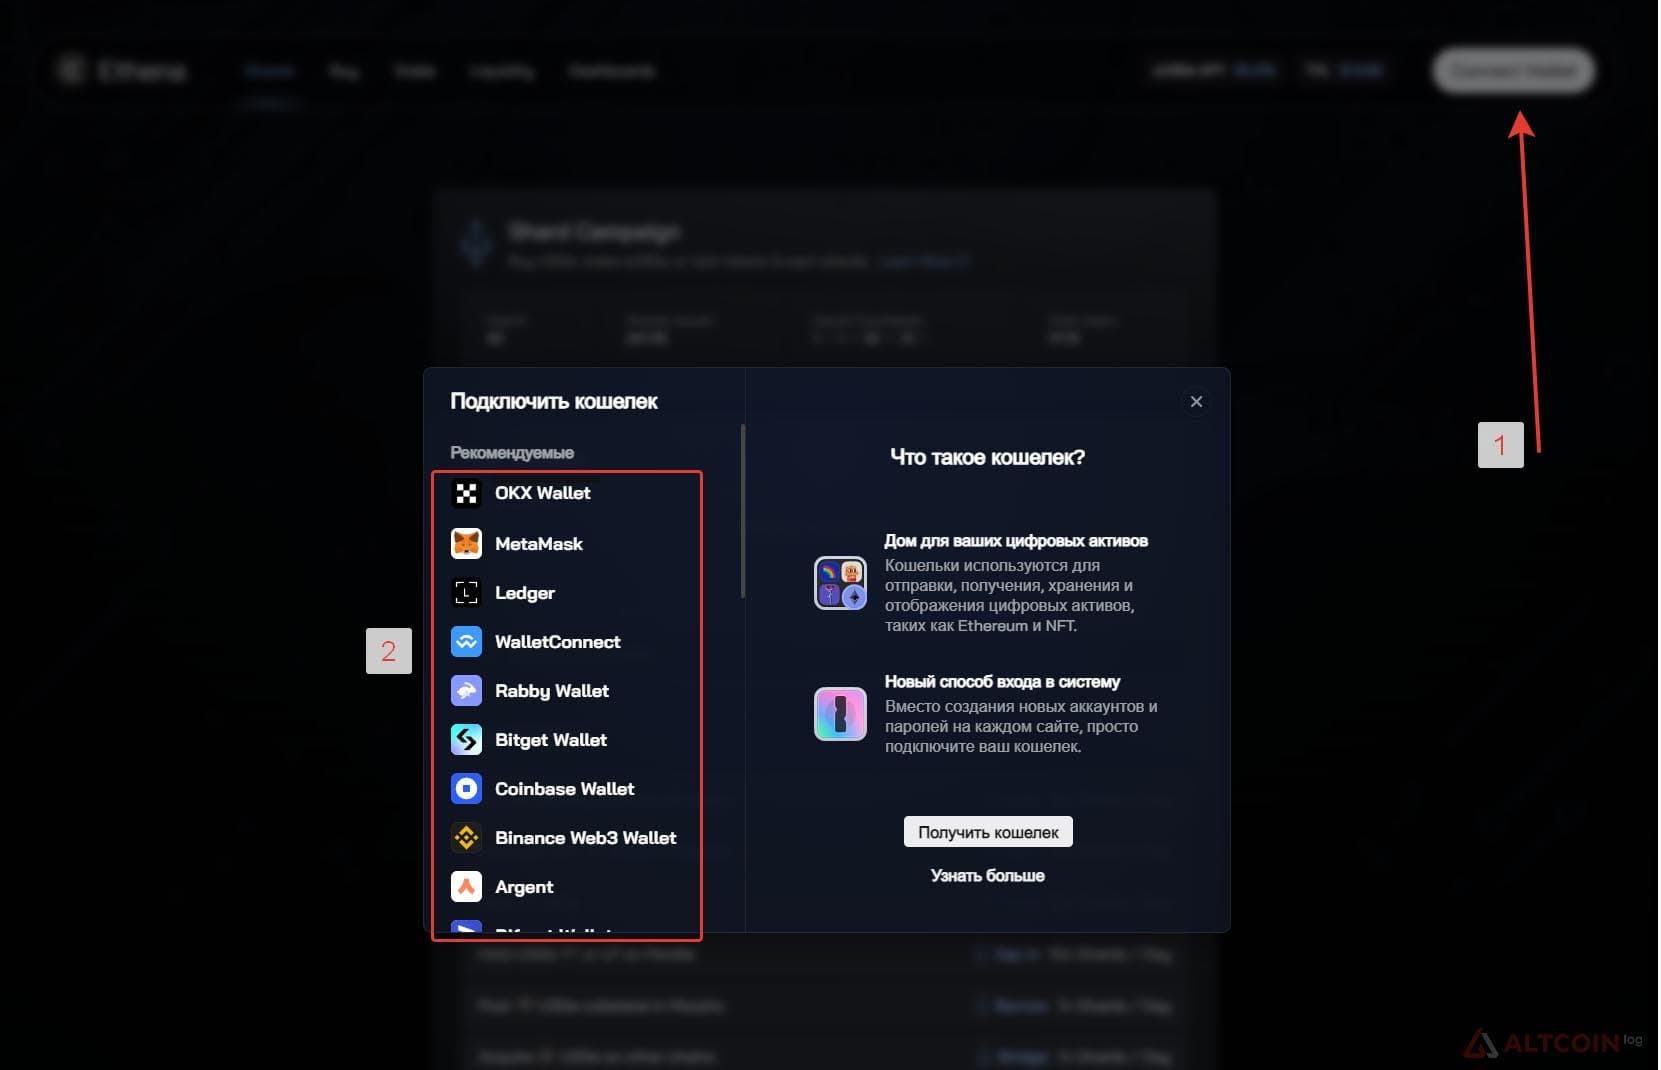Select Ledger text label
Viewport: 1661px width, 1070px height.
pyautogui.click(x=525, y=593)
